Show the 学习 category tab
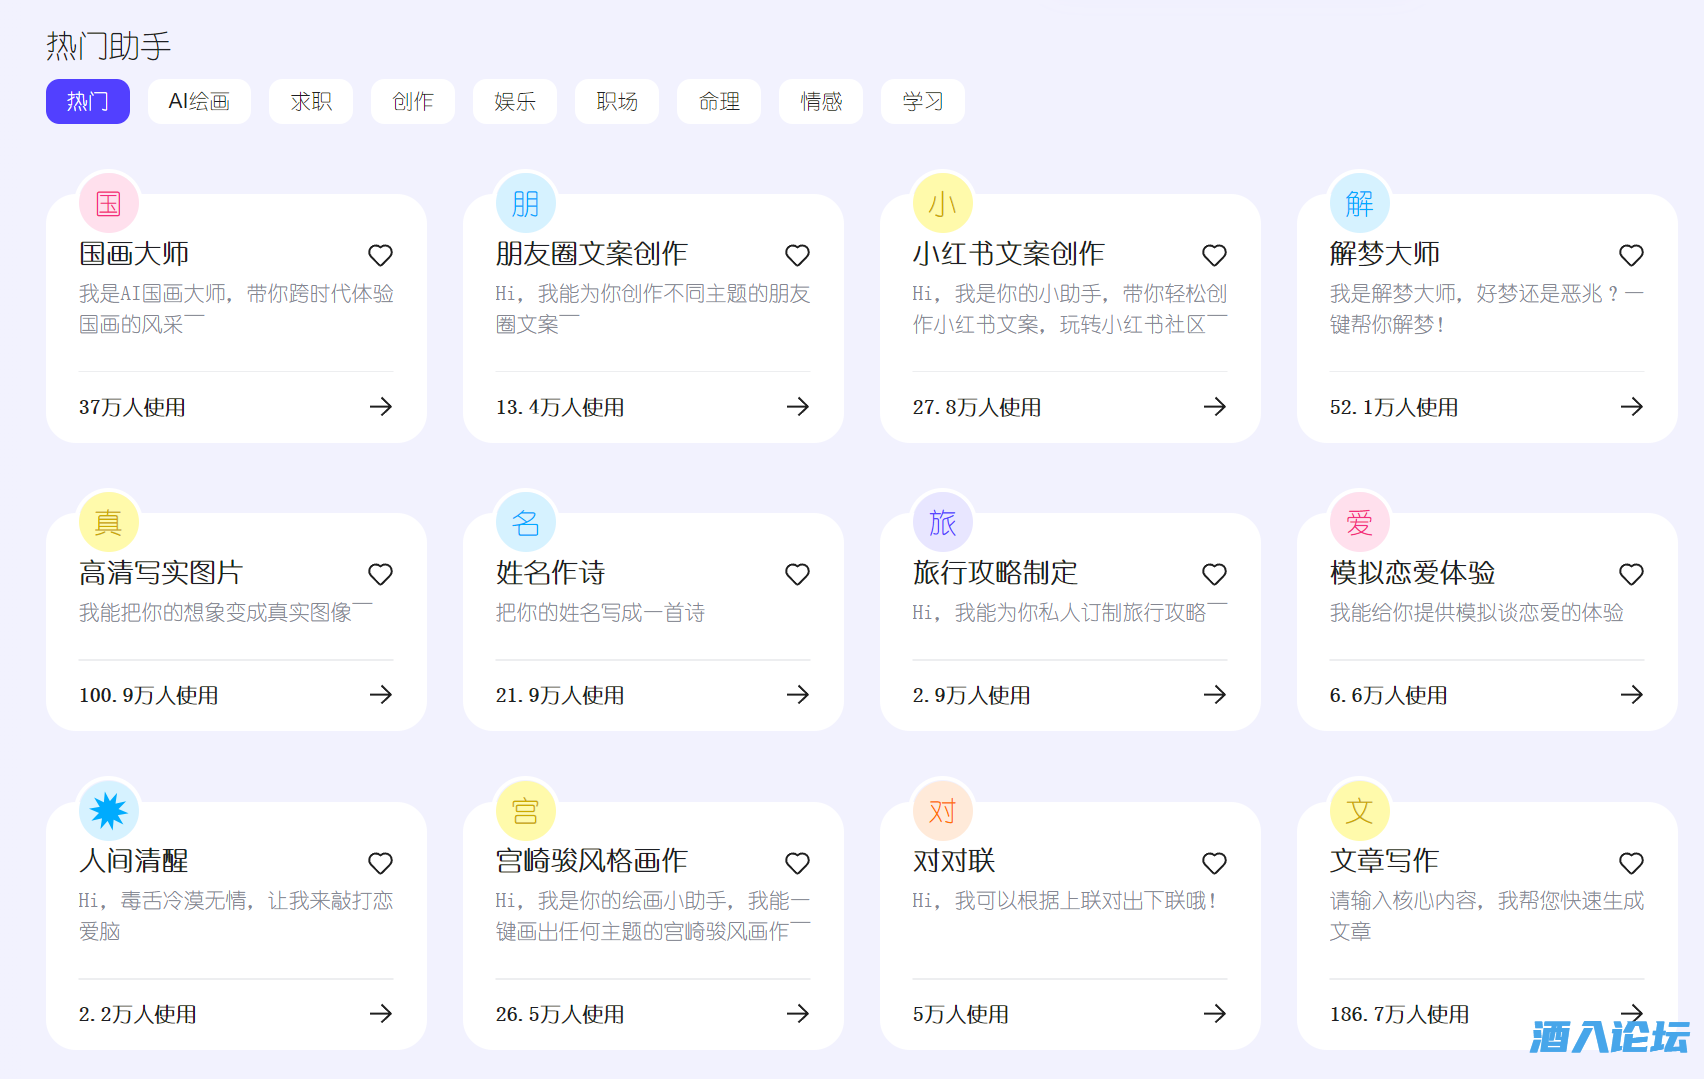 pyautogui.click(x=922, y=101)
